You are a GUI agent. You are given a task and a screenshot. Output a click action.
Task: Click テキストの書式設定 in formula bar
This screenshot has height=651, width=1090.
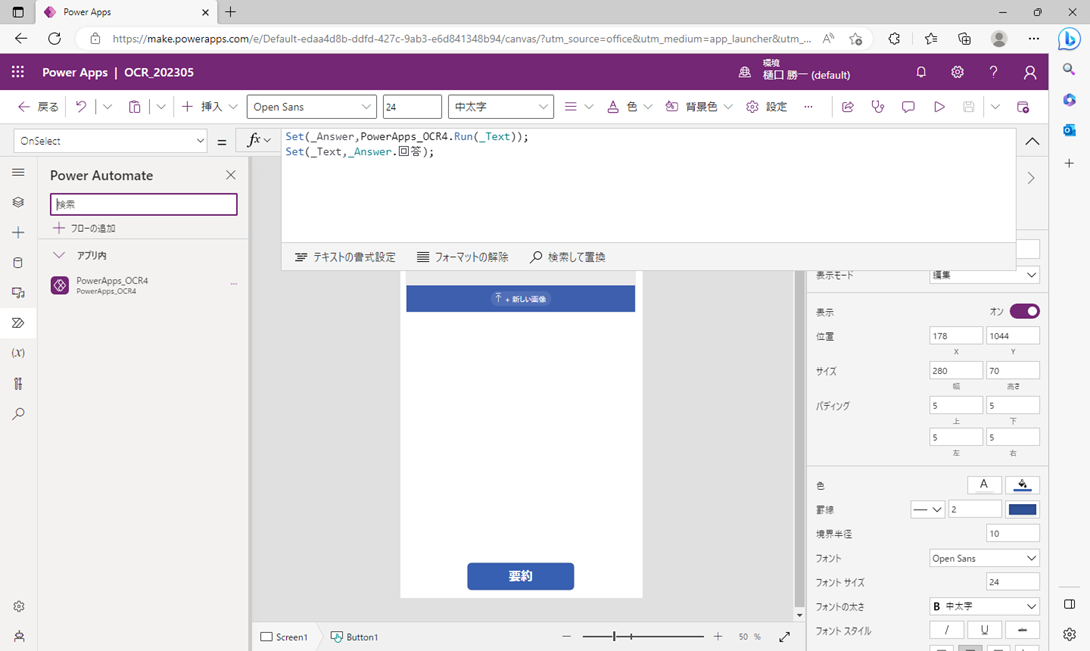345,257
